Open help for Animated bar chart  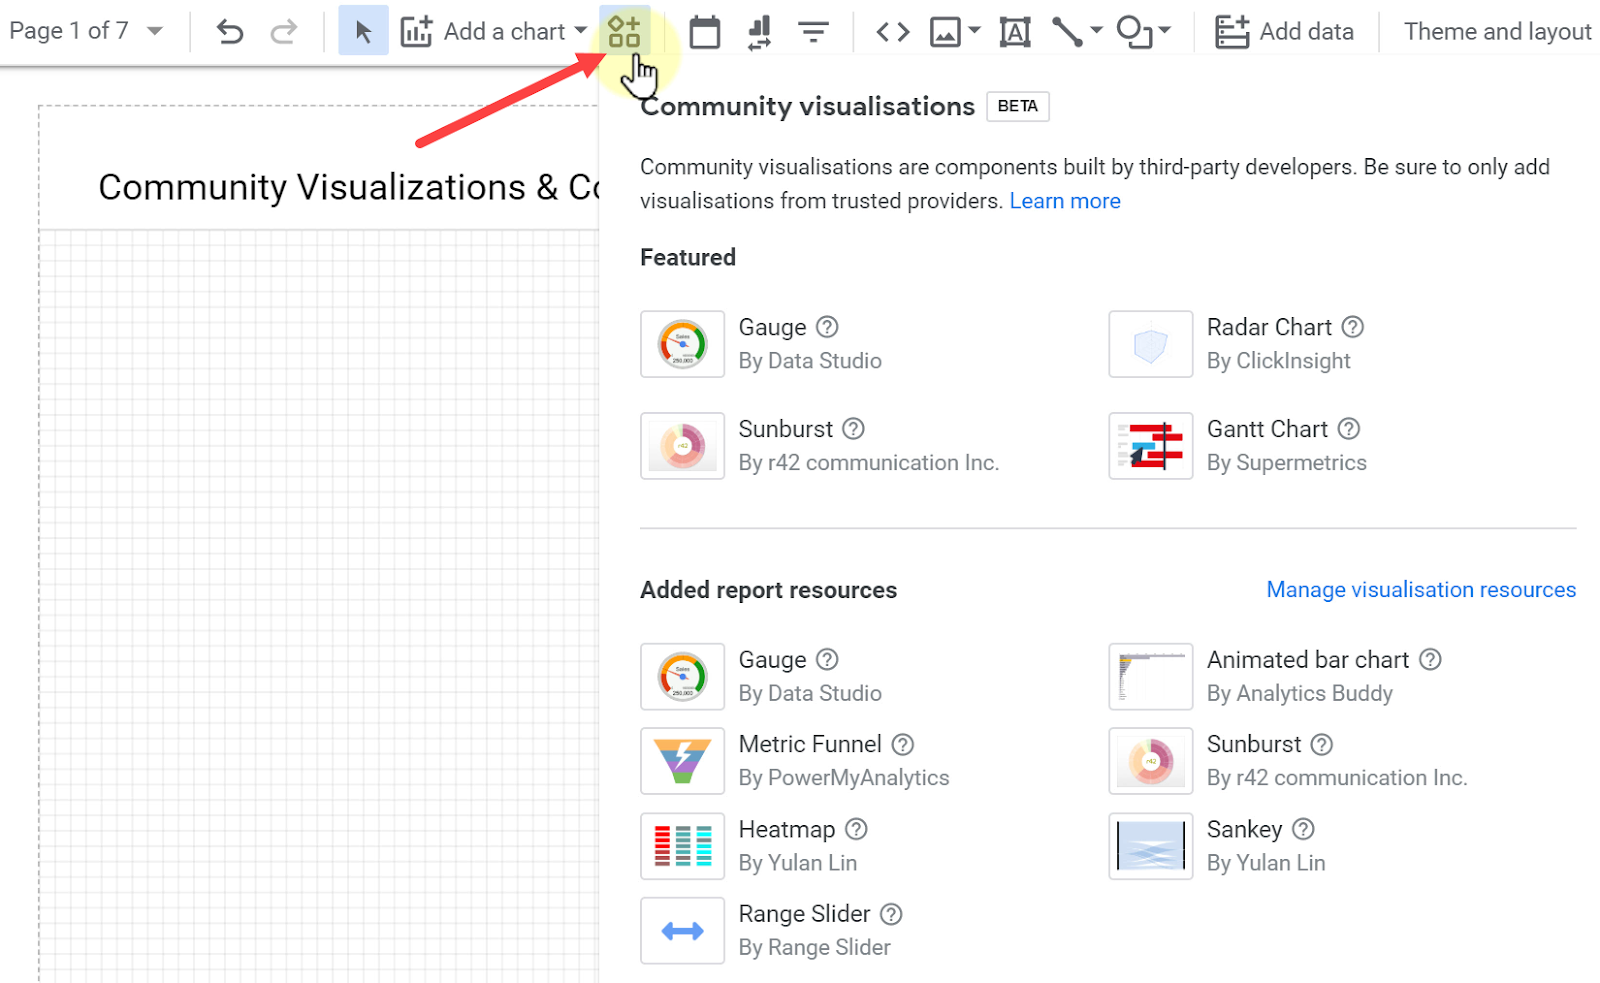click(x=1431, y=660)
